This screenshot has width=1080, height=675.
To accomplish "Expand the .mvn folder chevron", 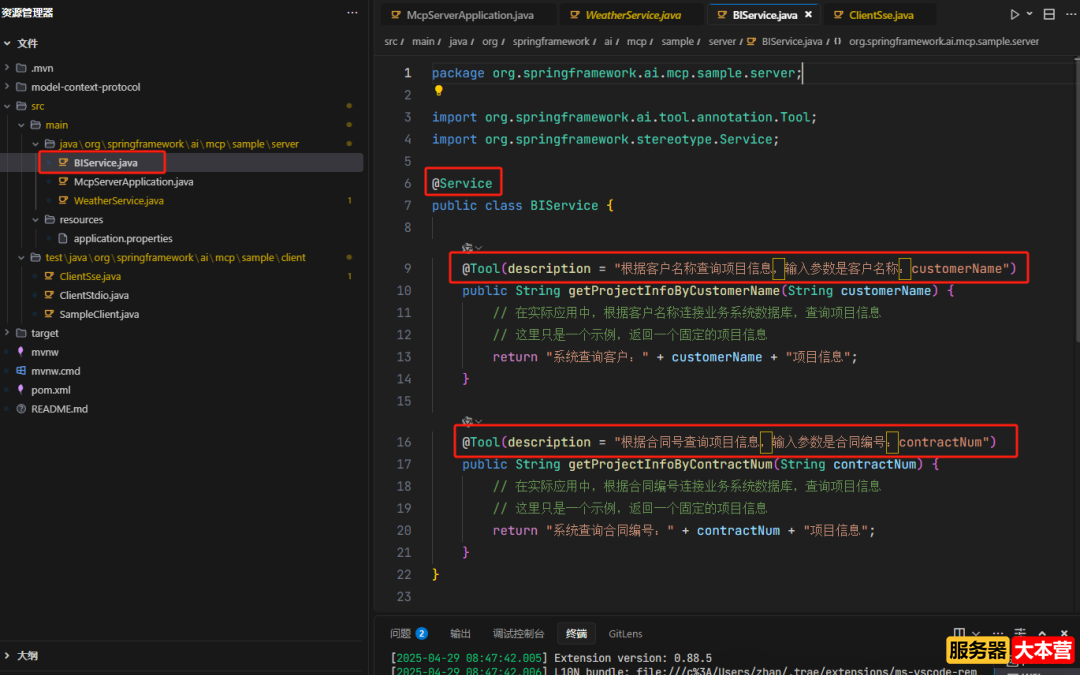I will [7, 68].
